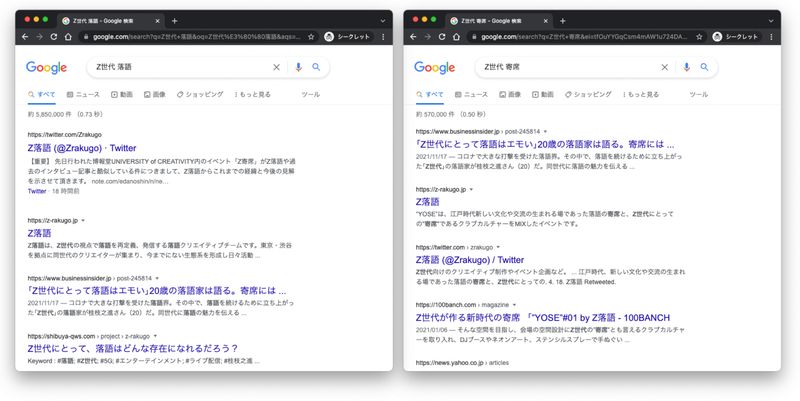Select ショッピング tab in left window

coord(200,94)
